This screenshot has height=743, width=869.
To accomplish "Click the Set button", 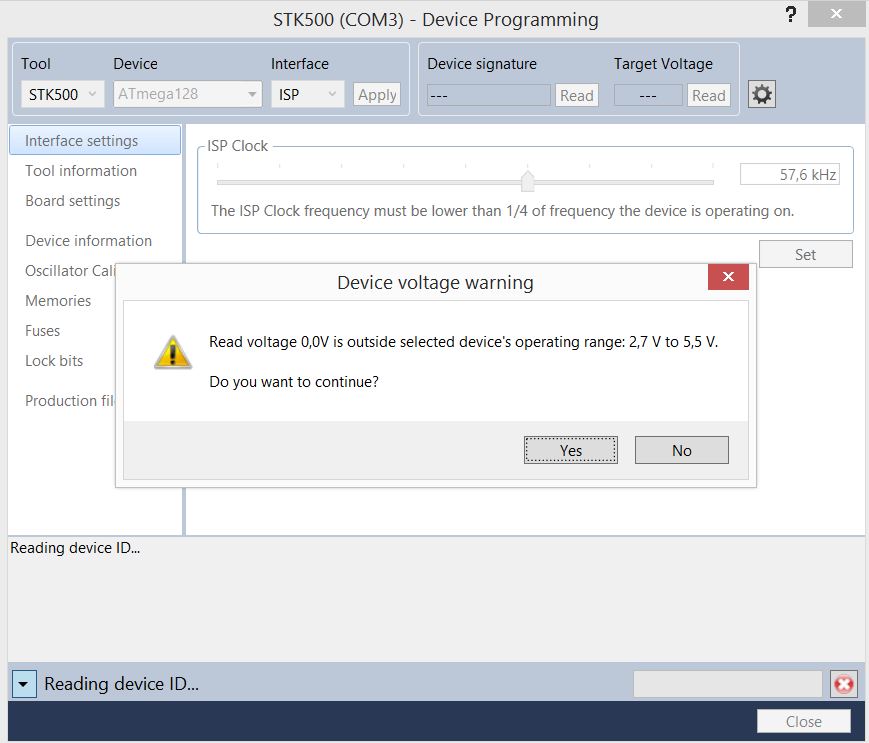I will coord(805,254).
